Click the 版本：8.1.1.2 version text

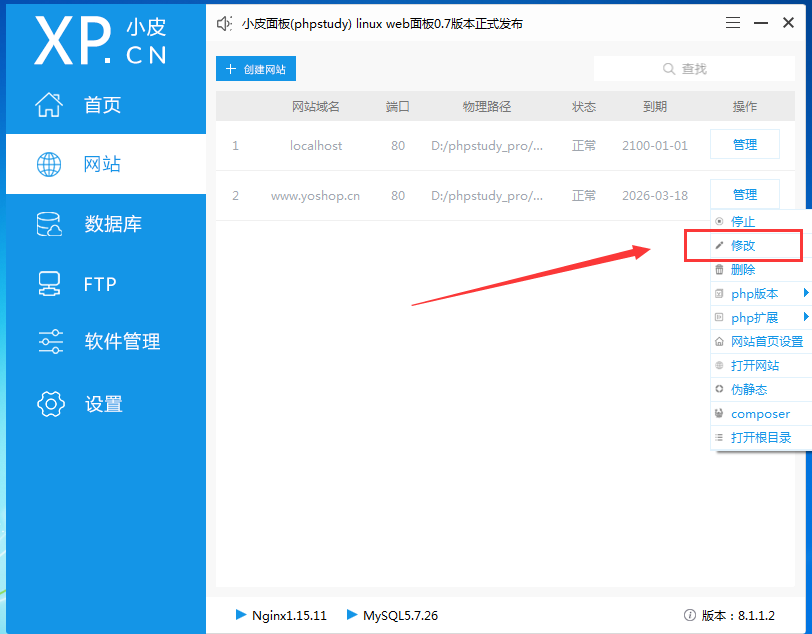[x=738, y=615]
